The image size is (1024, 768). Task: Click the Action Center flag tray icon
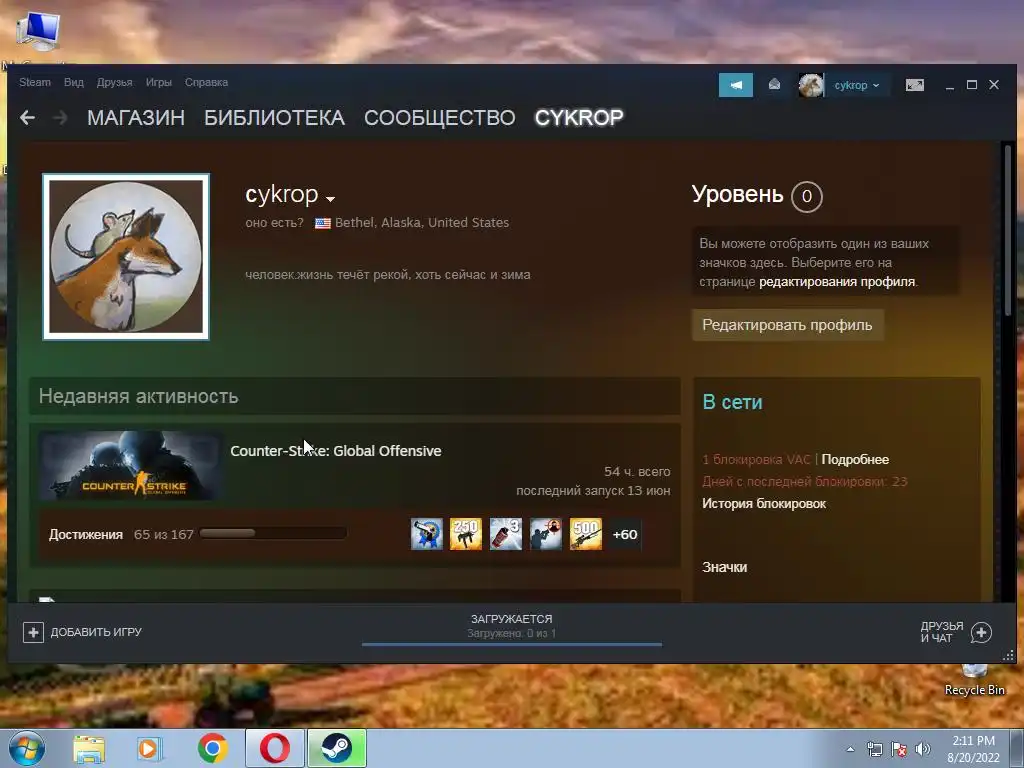[899, 749]
